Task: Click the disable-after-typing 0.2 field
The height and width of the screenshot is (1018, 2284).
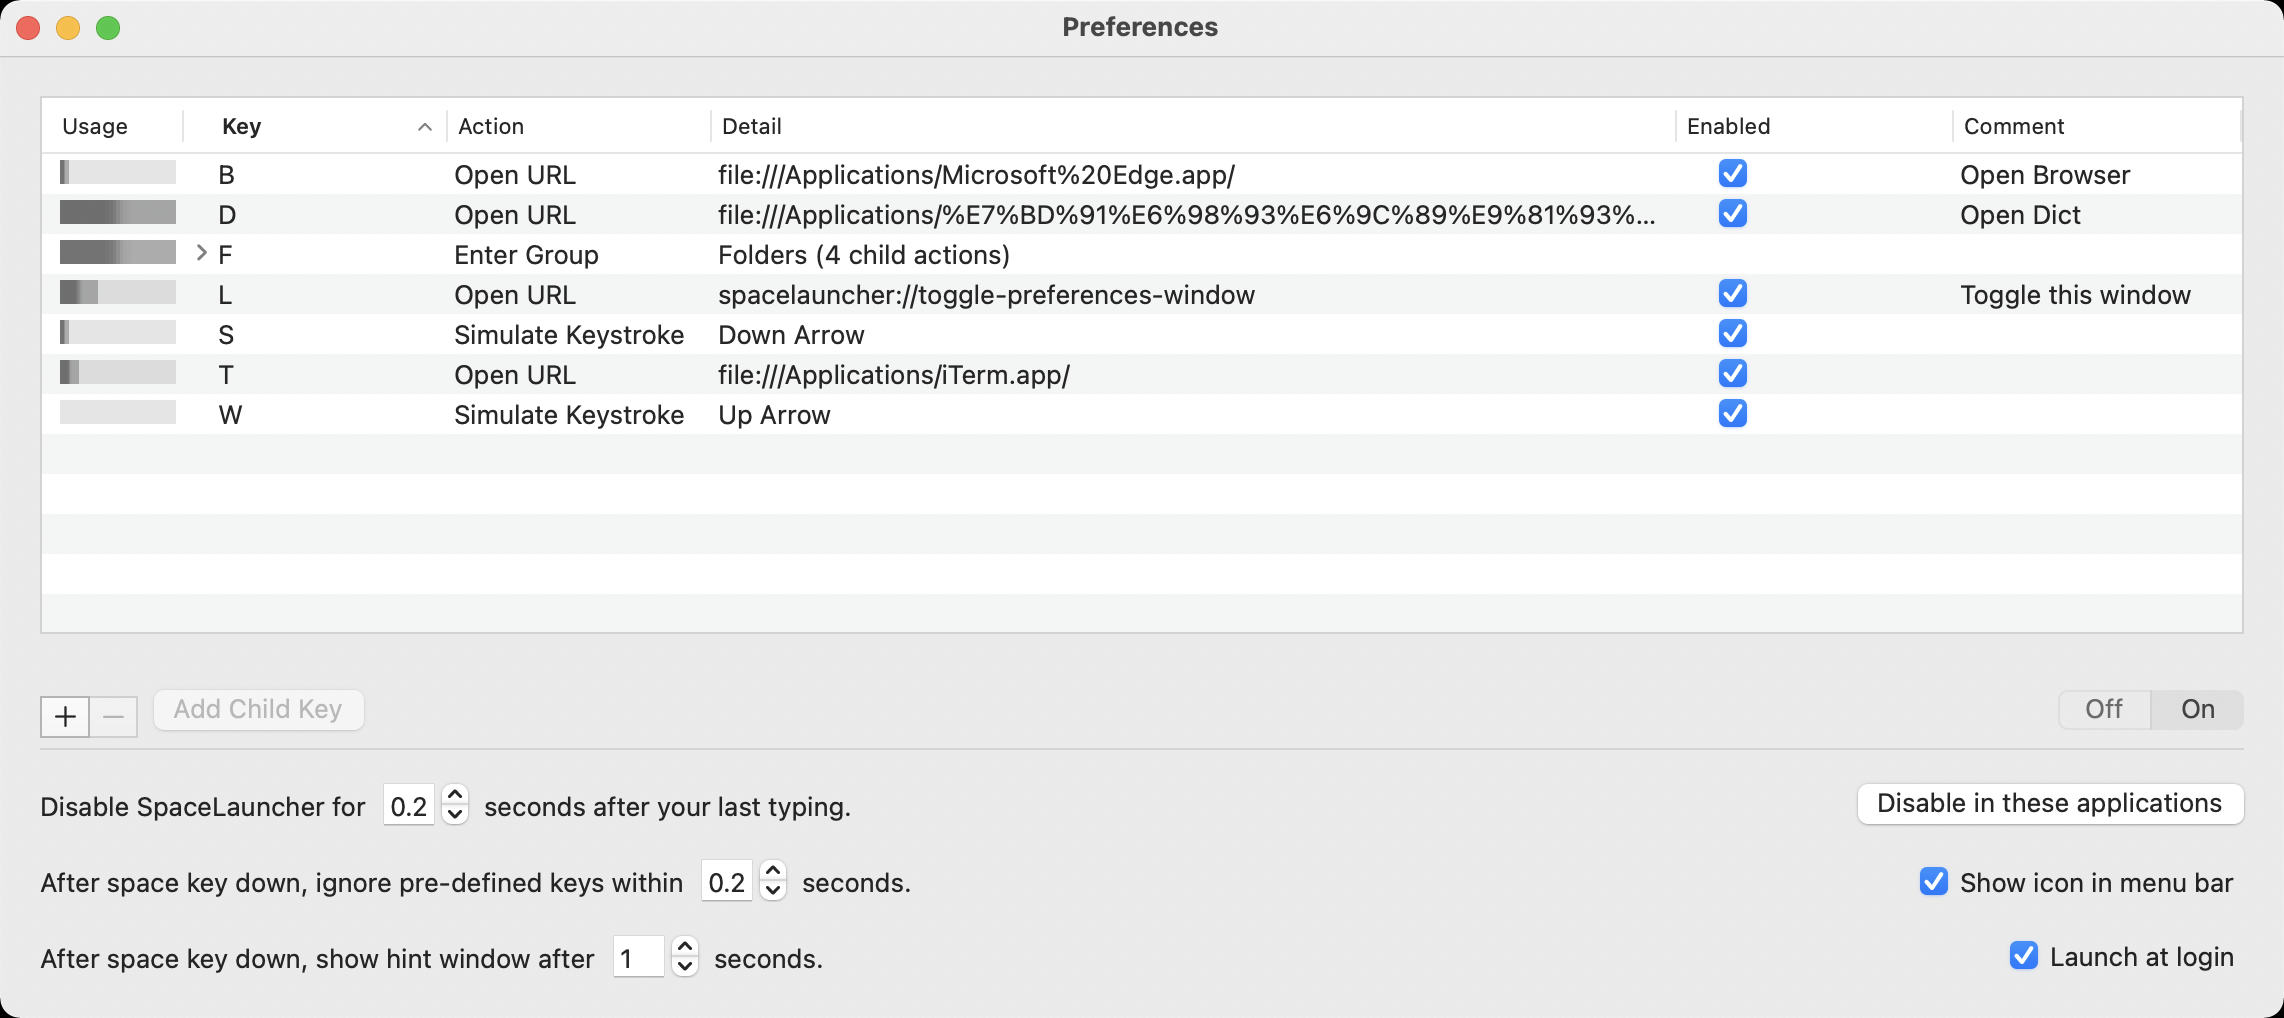Action: [x=409, y=805]
